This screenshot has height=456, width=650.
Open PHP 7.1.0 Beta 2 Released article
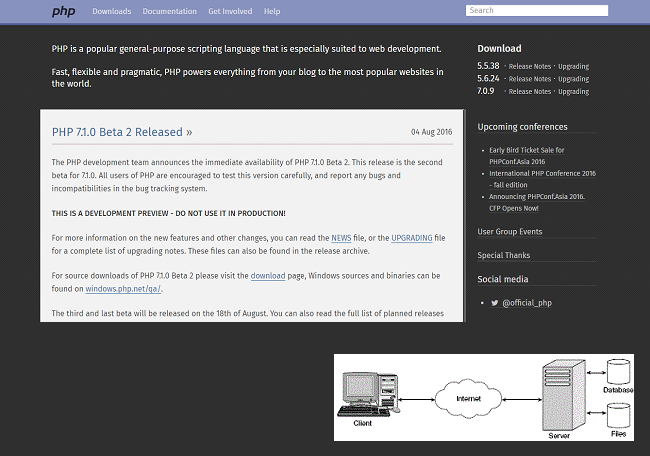coord(122,132)
